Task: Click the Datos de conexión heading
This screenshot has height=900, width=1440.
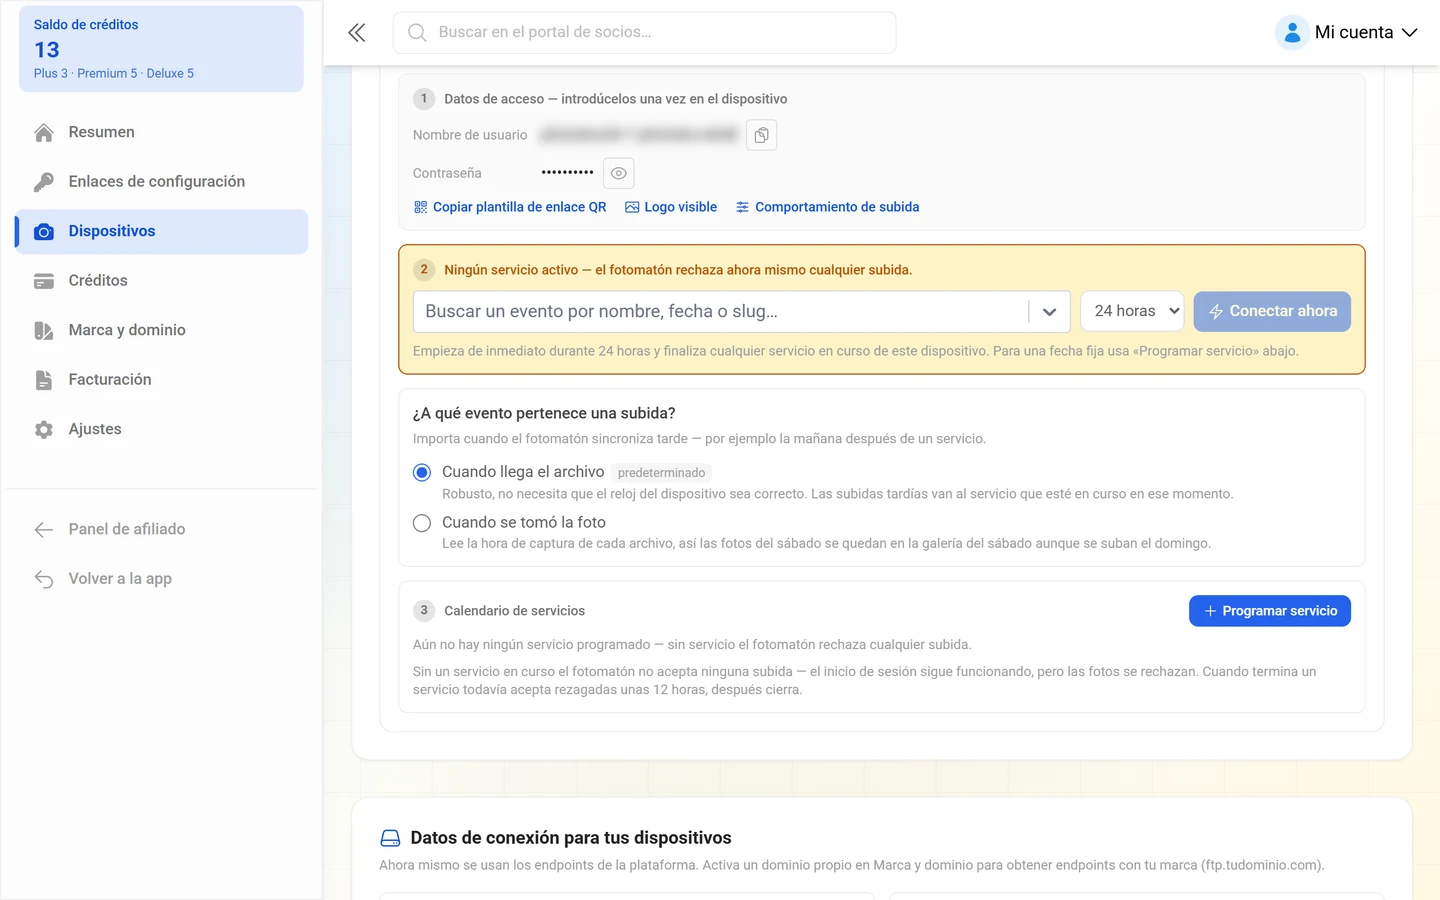Action: tap(571, 838)
